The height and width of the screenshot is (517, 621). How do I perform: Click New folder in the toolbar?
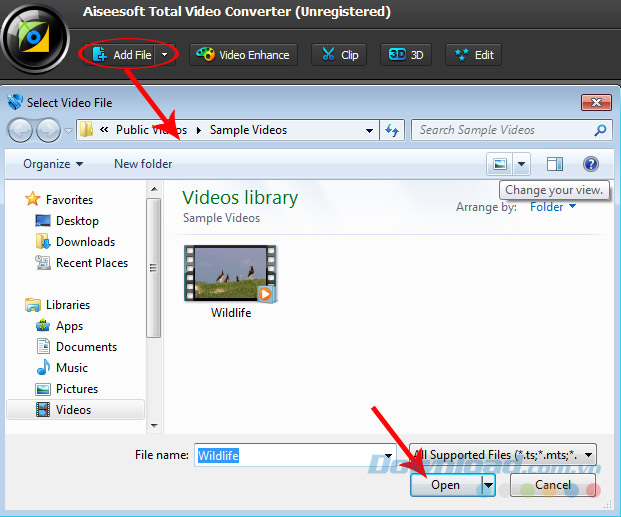[x=143, y=164]
